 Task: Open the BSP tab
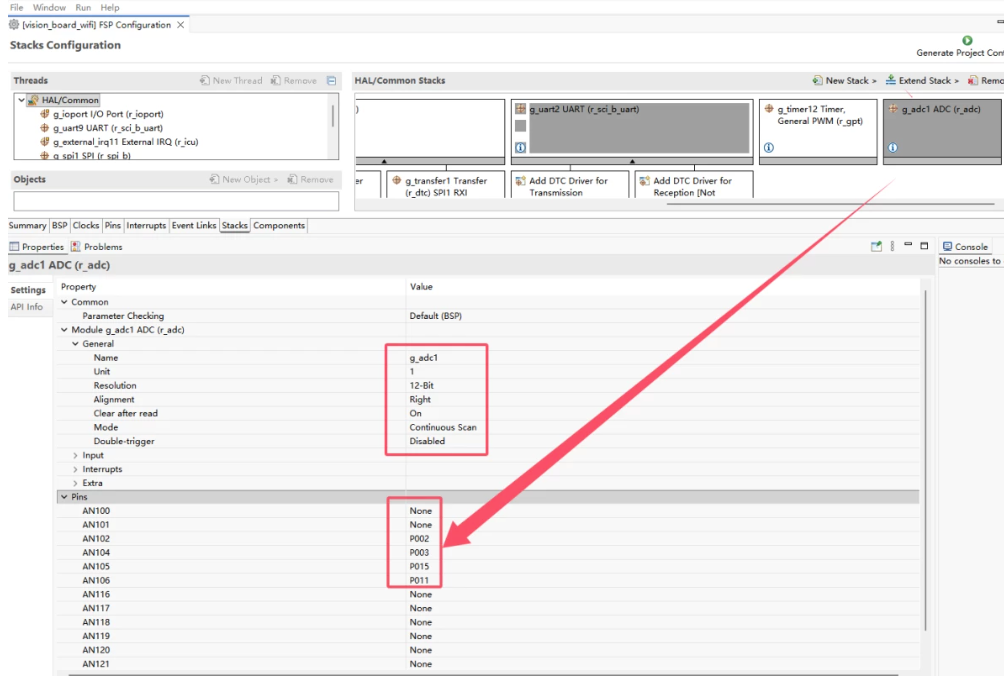click(x=60, y=225)
